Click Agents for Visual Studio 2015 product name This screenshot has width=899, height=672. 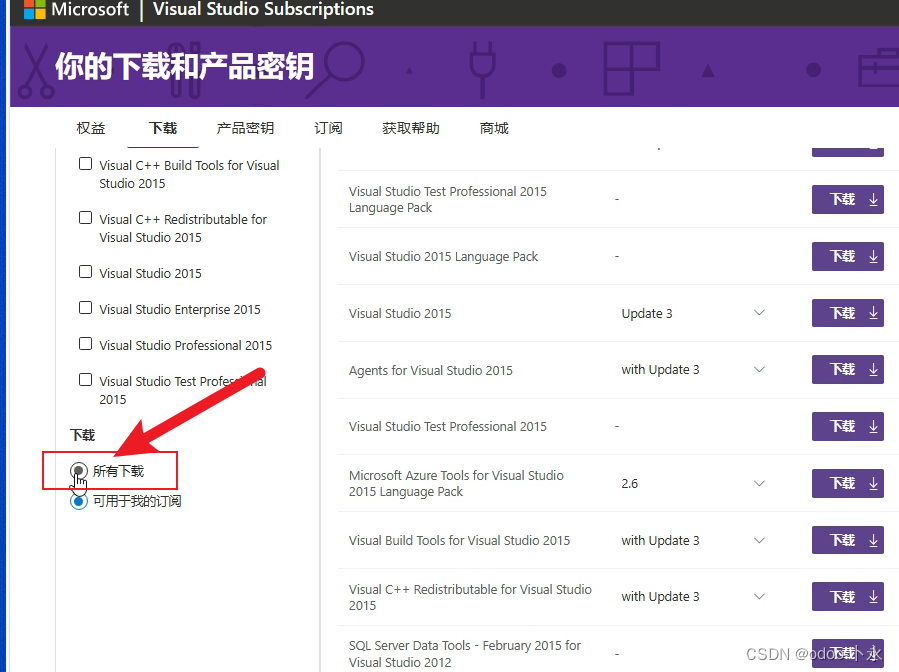coord(431,370)
